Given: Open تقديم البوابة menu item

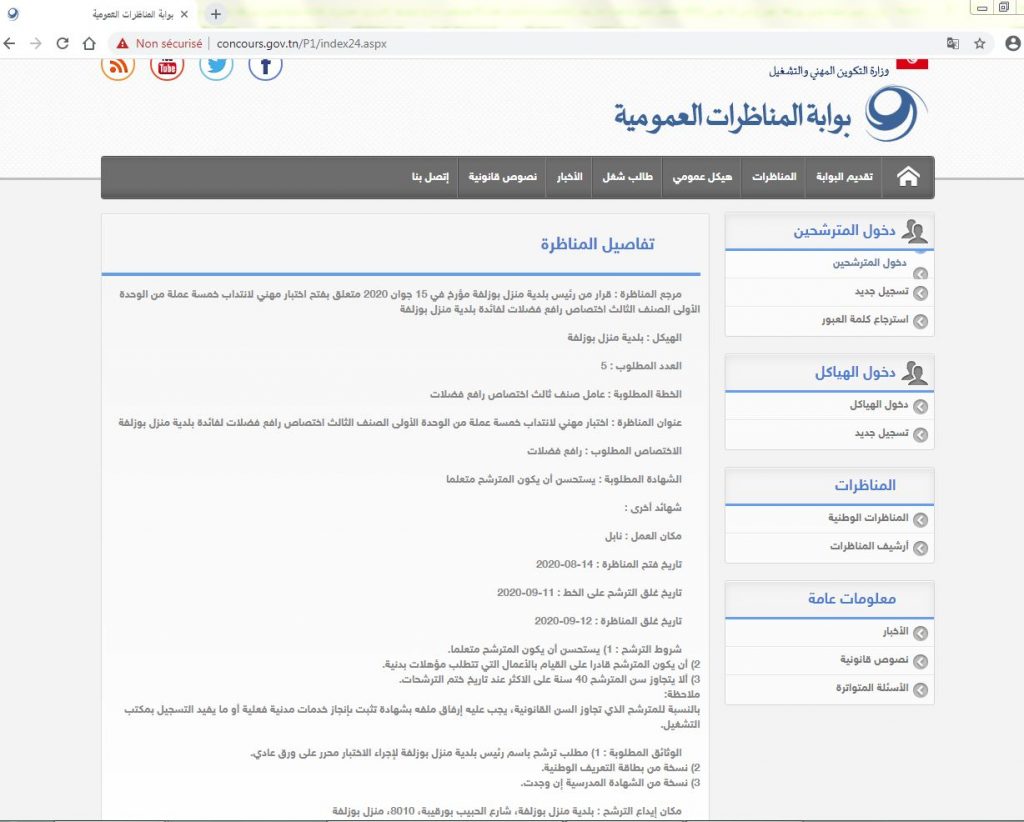Looking at the screenshot, I should coord(844,177).
